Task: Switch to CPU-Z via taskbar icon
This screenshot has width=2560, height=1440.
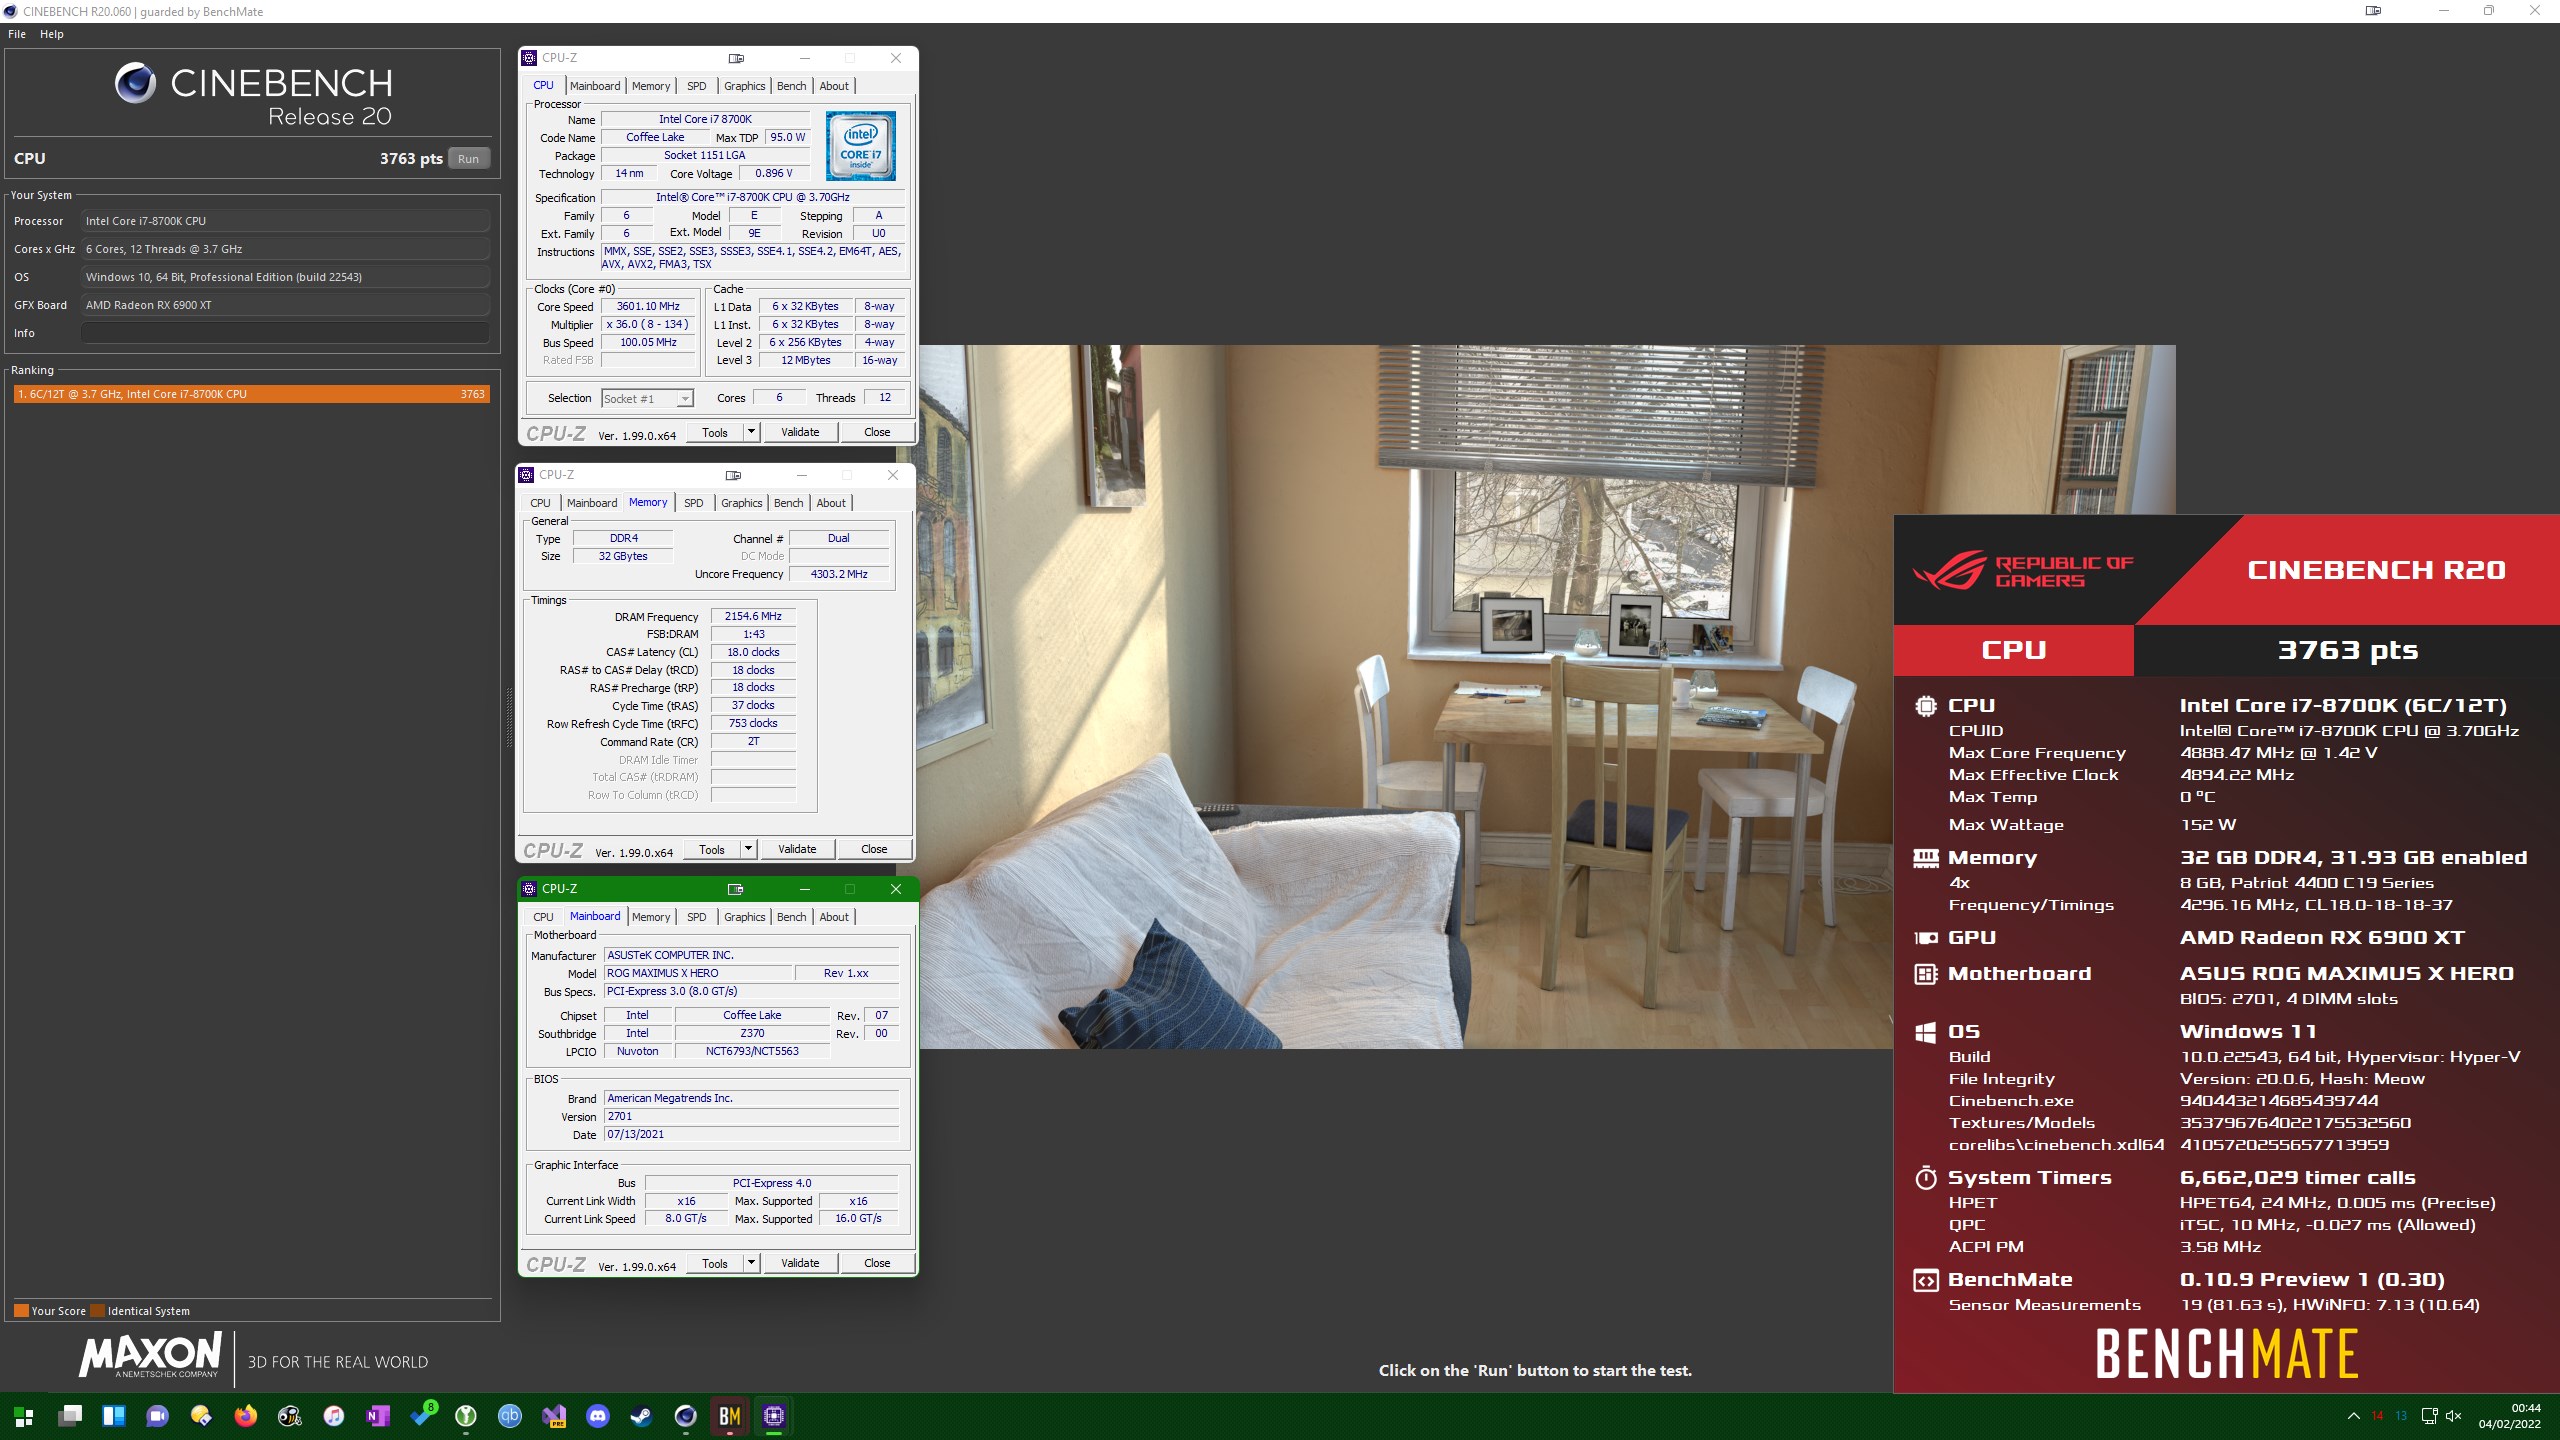Action: 773,1416
